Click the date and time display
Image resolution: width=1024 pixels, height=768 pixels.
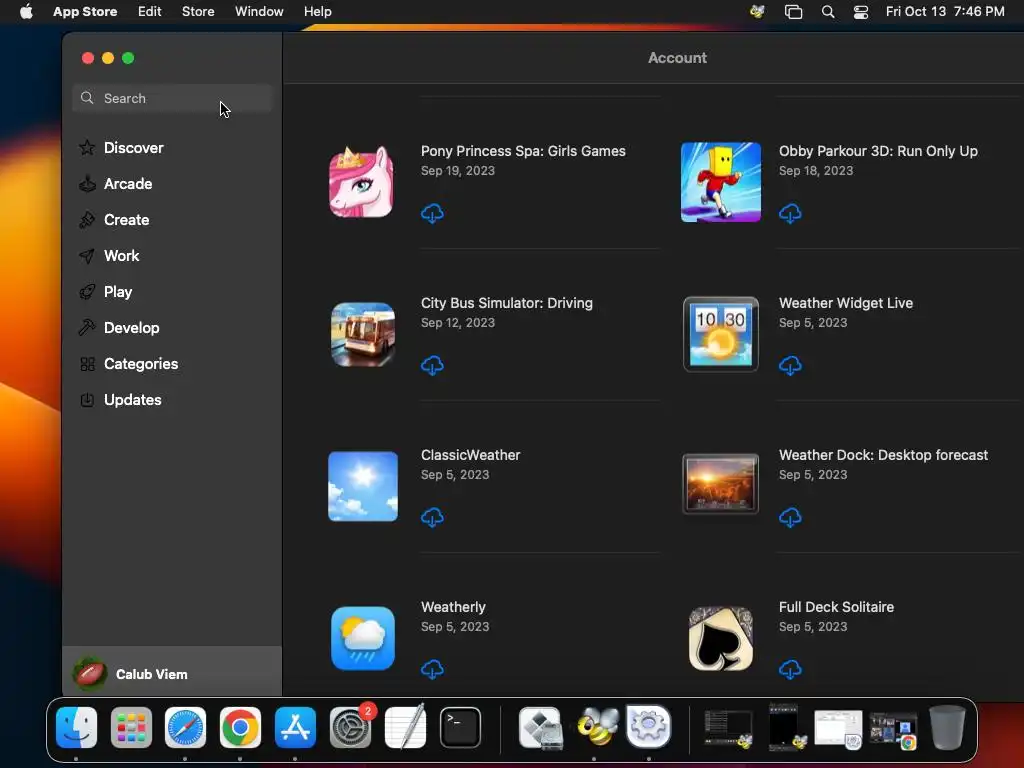click(945, 11)
